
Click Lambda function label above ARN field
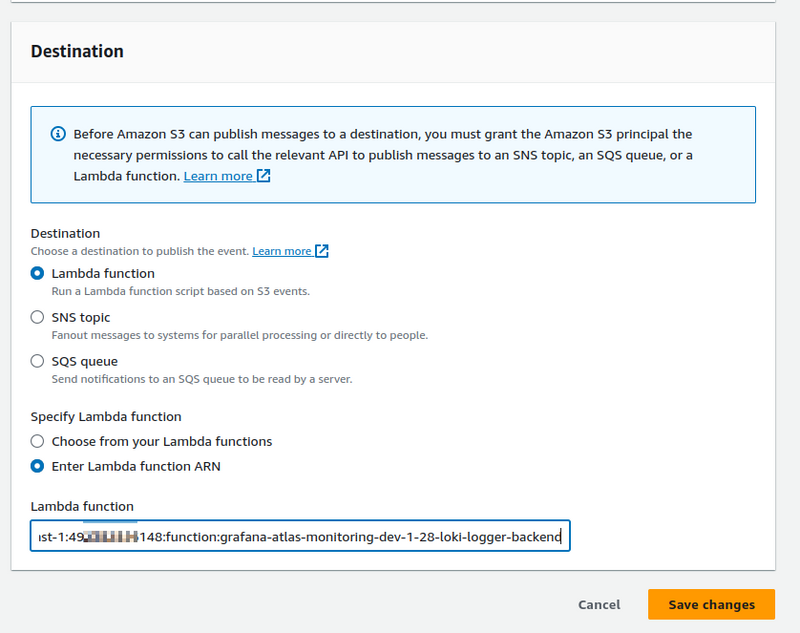pos(82,506)
